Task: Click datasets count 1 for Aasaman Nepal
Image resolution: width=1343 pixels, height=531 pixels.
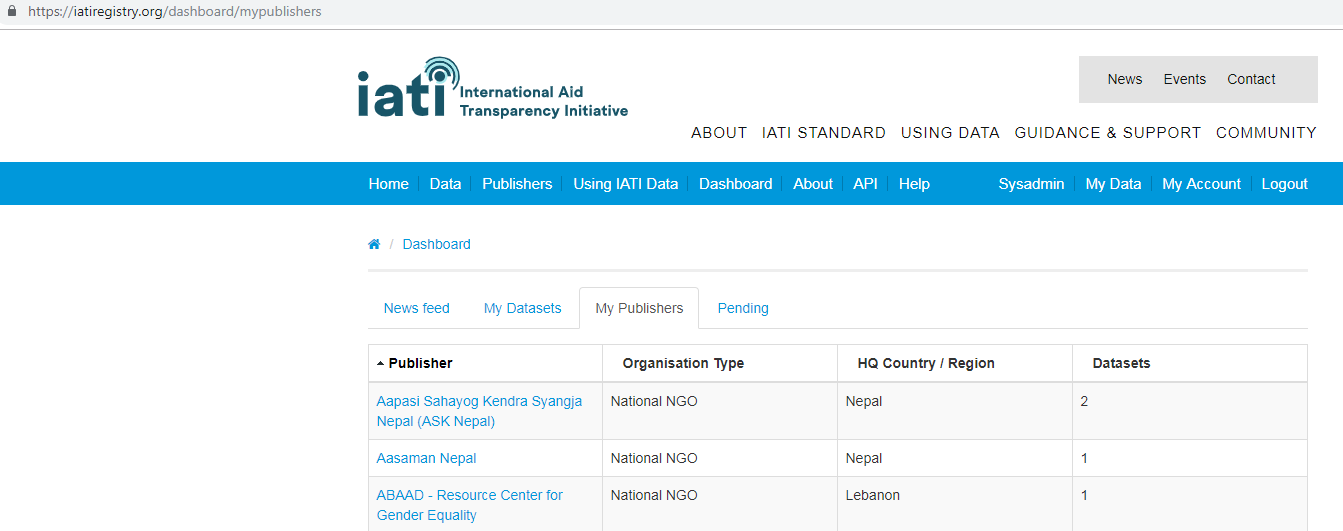Action: [1084, 458]
